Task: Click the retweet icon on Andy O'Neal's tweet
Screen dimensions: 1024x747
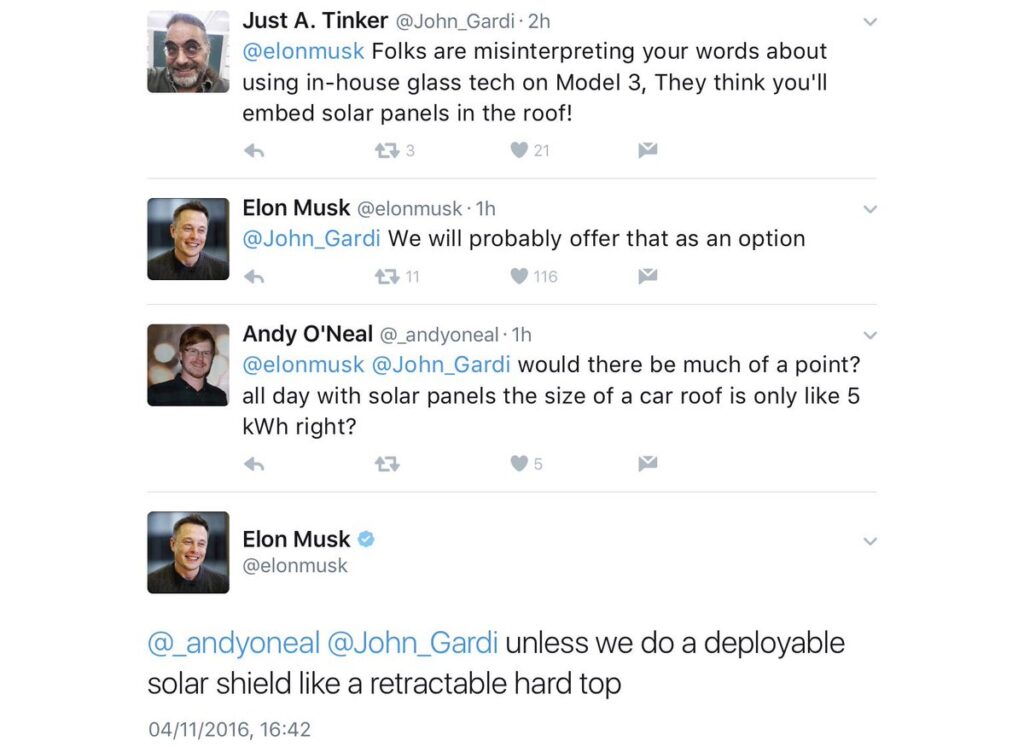Action: tap(388, 463)
